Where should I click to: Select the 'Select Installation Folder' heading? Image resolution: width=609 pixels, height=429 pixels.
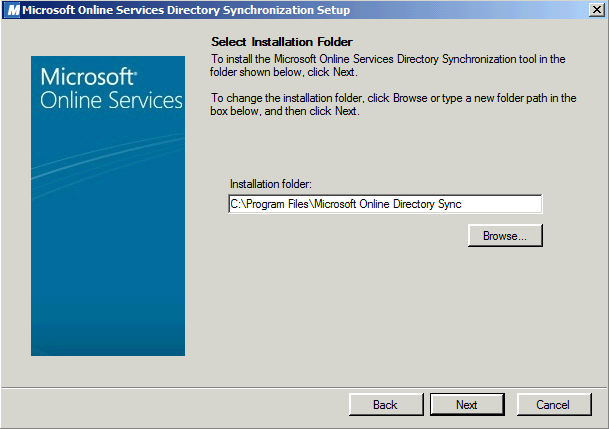pos(282,42)
